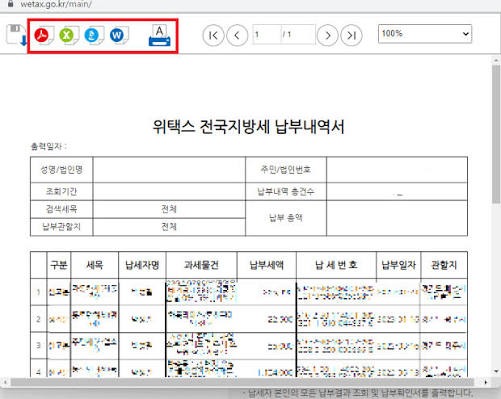501x399 pixels.
Task: Click the current page number field
Action: (267, 34)
